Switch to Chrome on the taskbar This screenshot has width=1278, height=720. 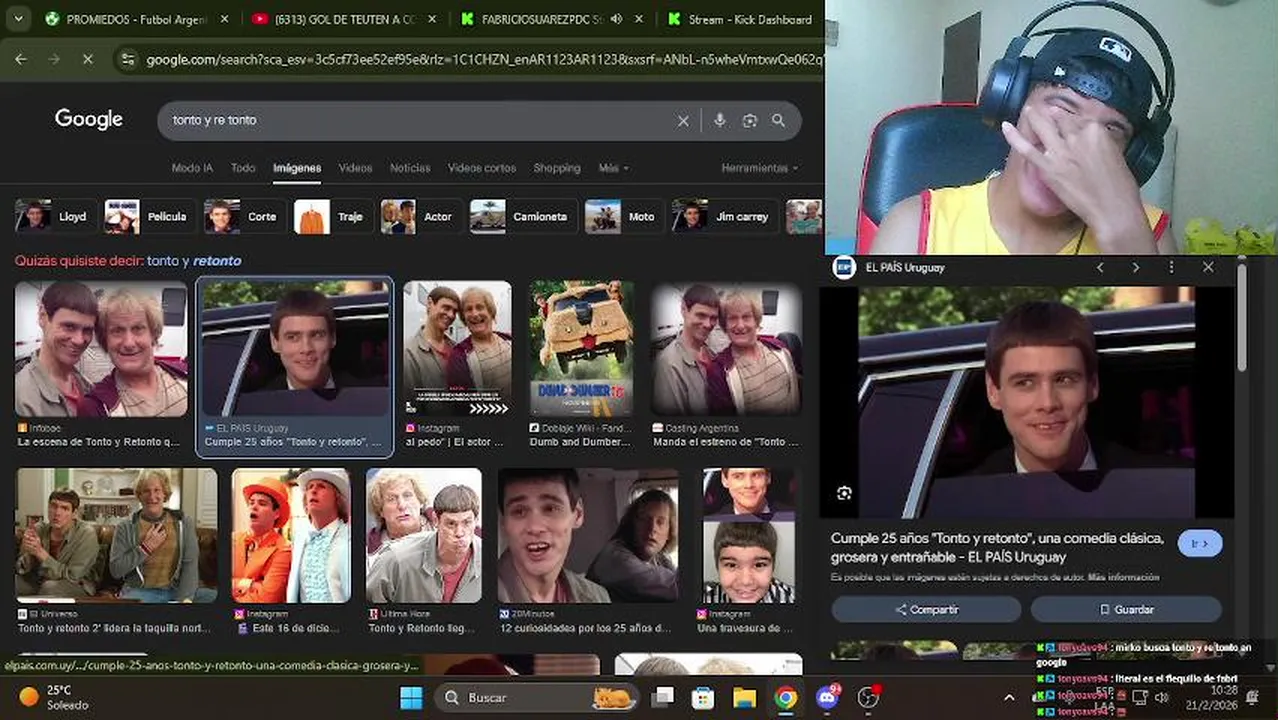click(x=786, y=697)
